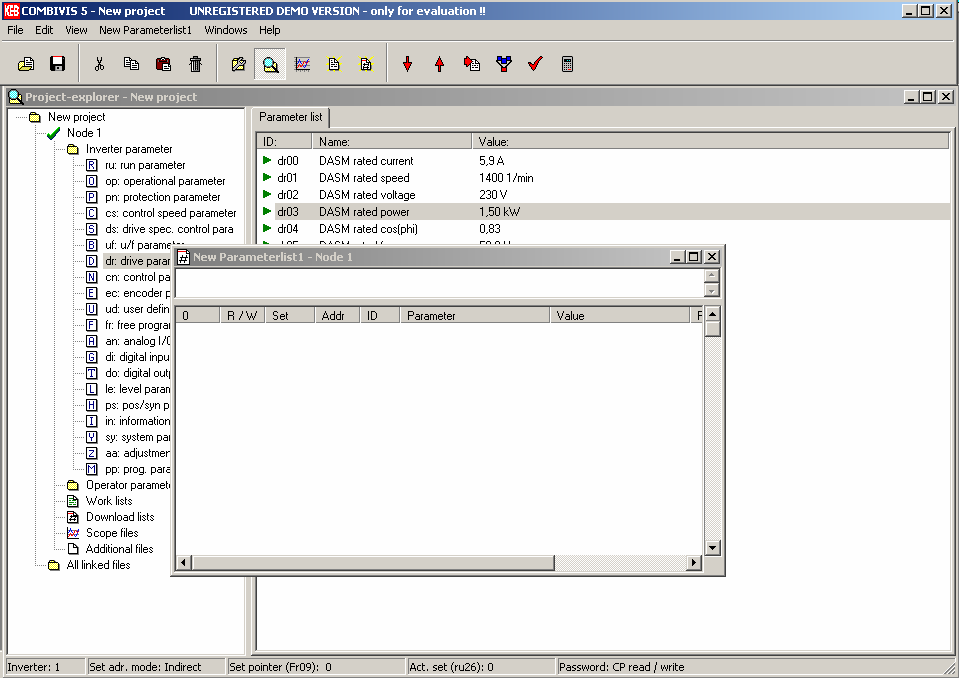Click the E icon of encoder parameter group
This screenshot has height=678, width=959.
point(91,293)
